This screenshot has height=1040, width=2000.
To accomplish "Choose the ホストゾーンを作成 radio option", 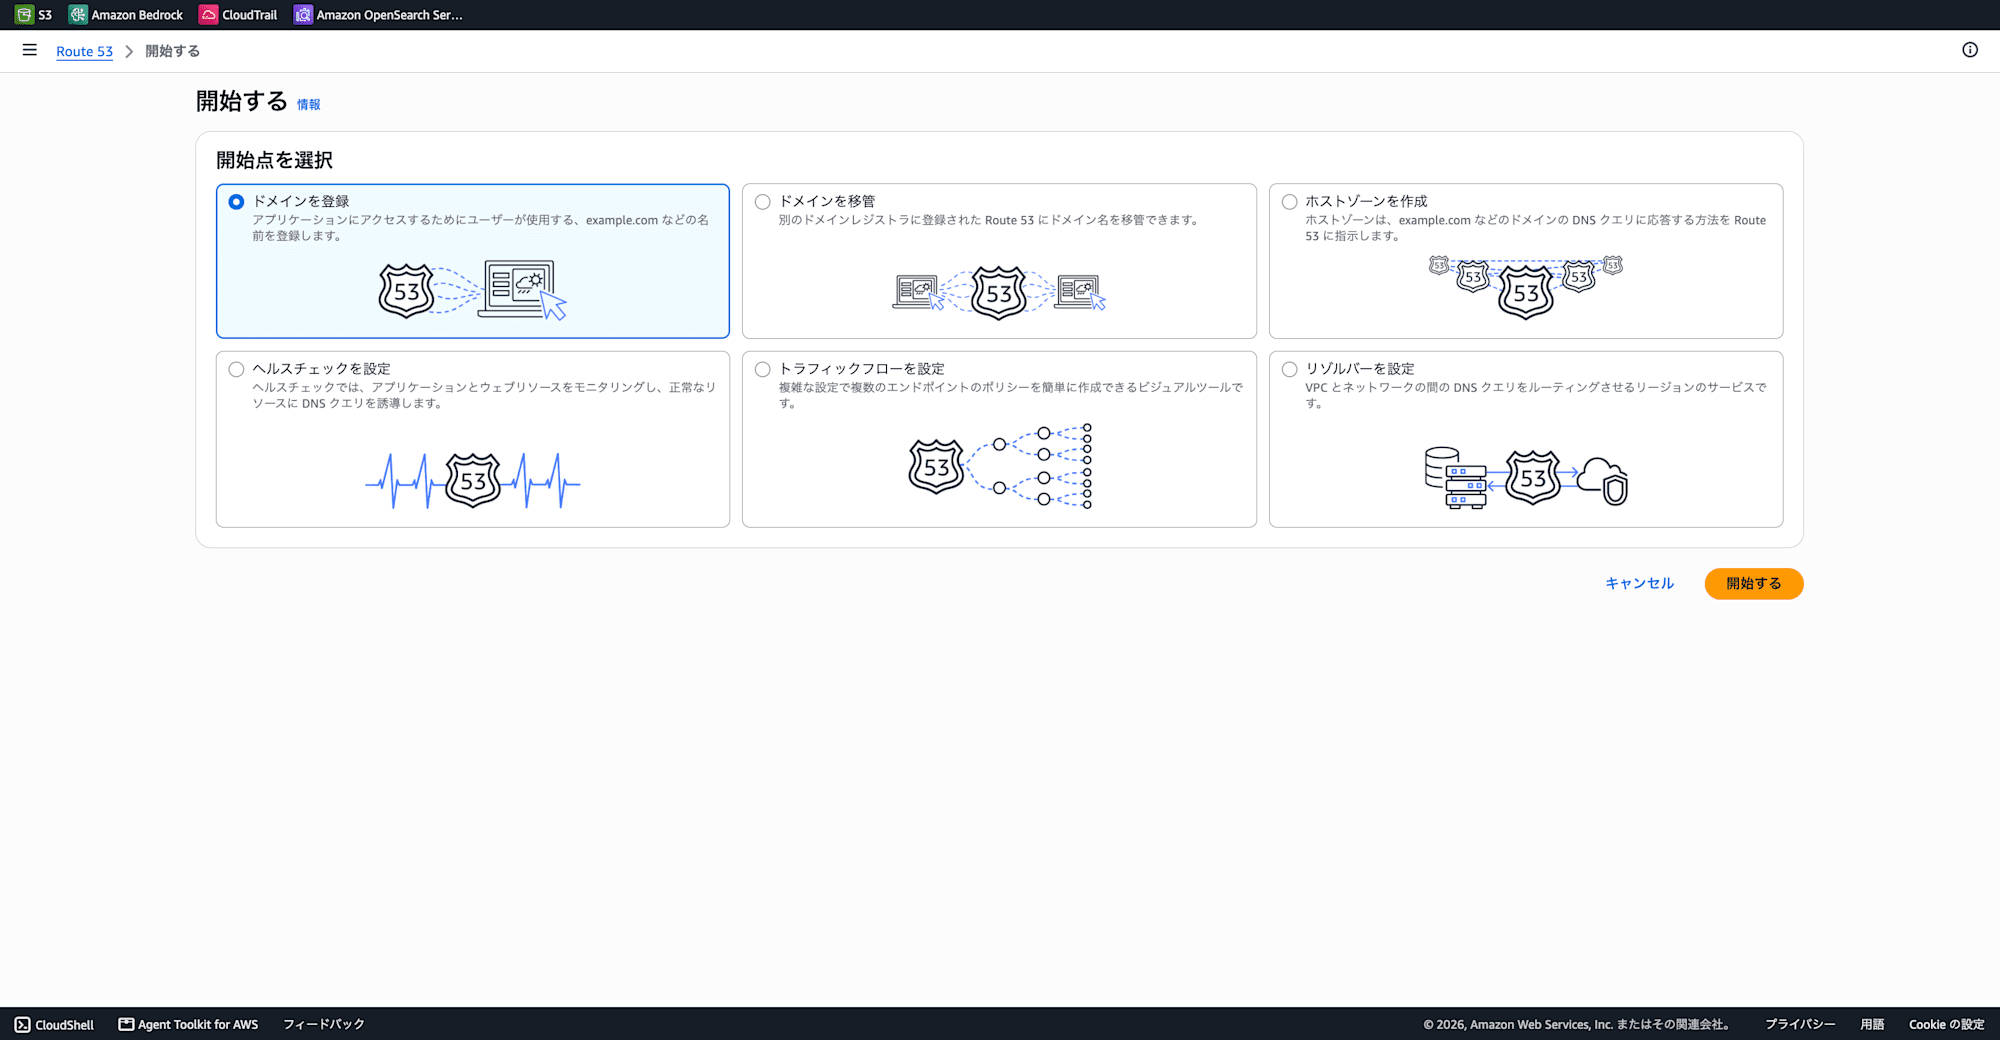I will point(1290,202).
